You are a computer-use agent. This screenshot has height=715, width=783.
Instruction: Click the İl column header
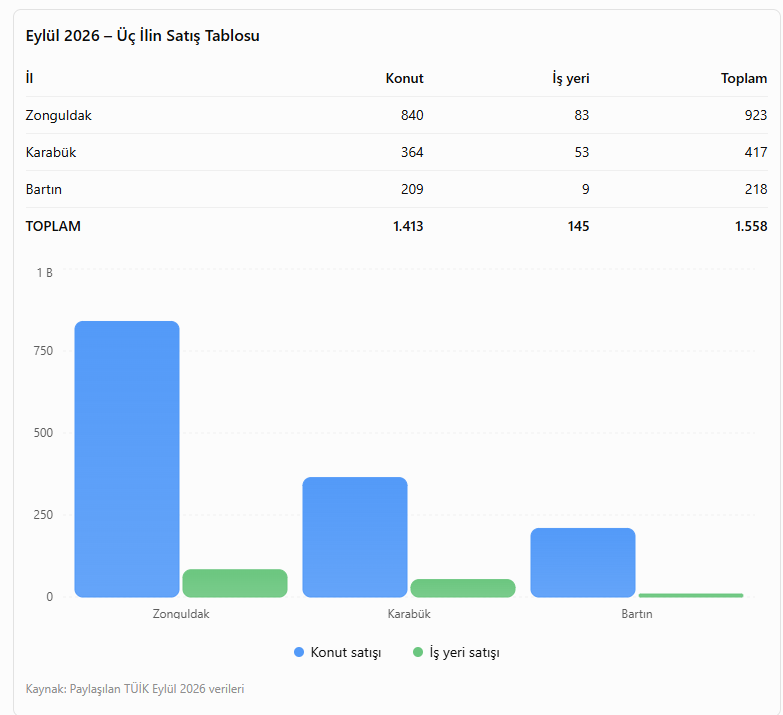pyautogui.click(x=29, y=78)
